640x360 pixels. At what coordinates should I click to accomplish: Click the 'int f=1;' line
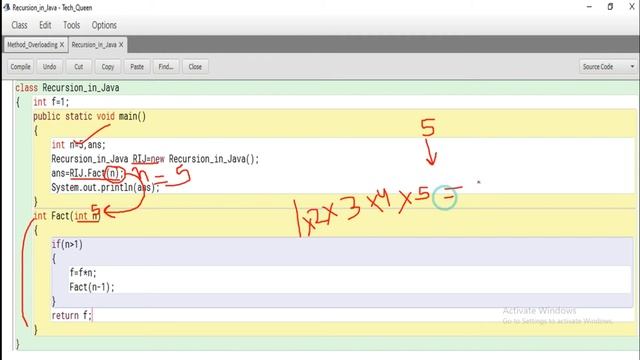(51, 102)
